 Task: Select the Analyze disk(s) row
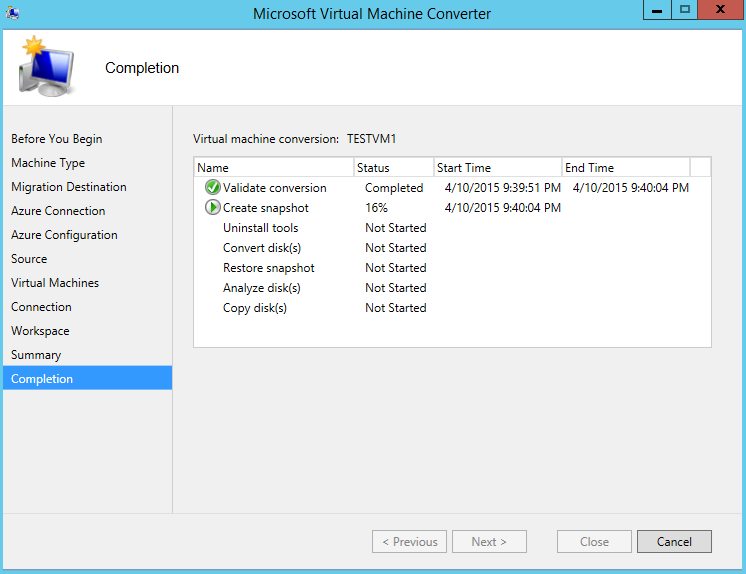click(452, 287)
